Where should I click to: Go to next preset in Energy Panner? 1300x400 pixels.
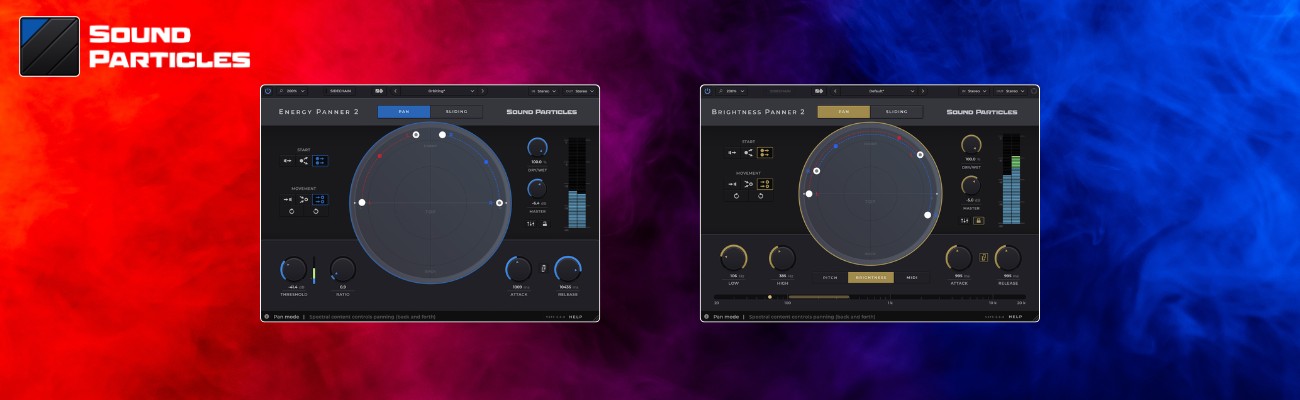pos(482,91)
